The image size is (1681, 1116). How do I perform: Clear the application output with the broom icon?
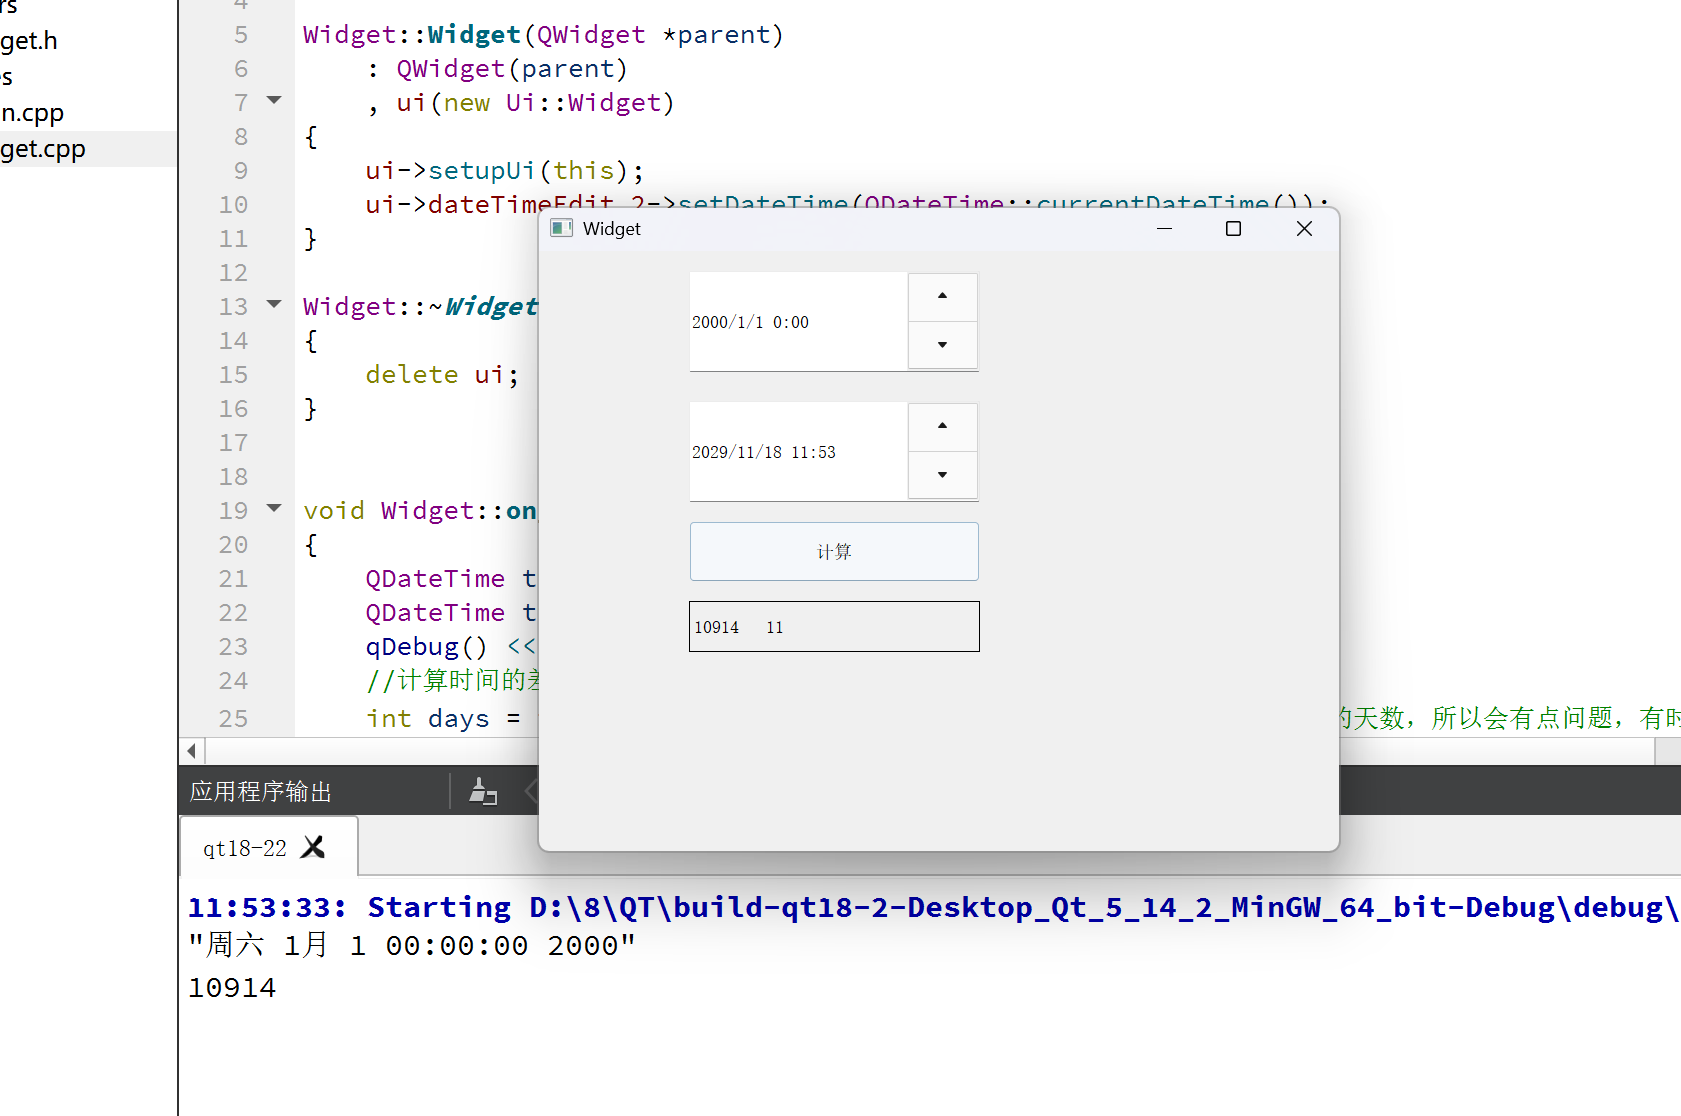484,791
